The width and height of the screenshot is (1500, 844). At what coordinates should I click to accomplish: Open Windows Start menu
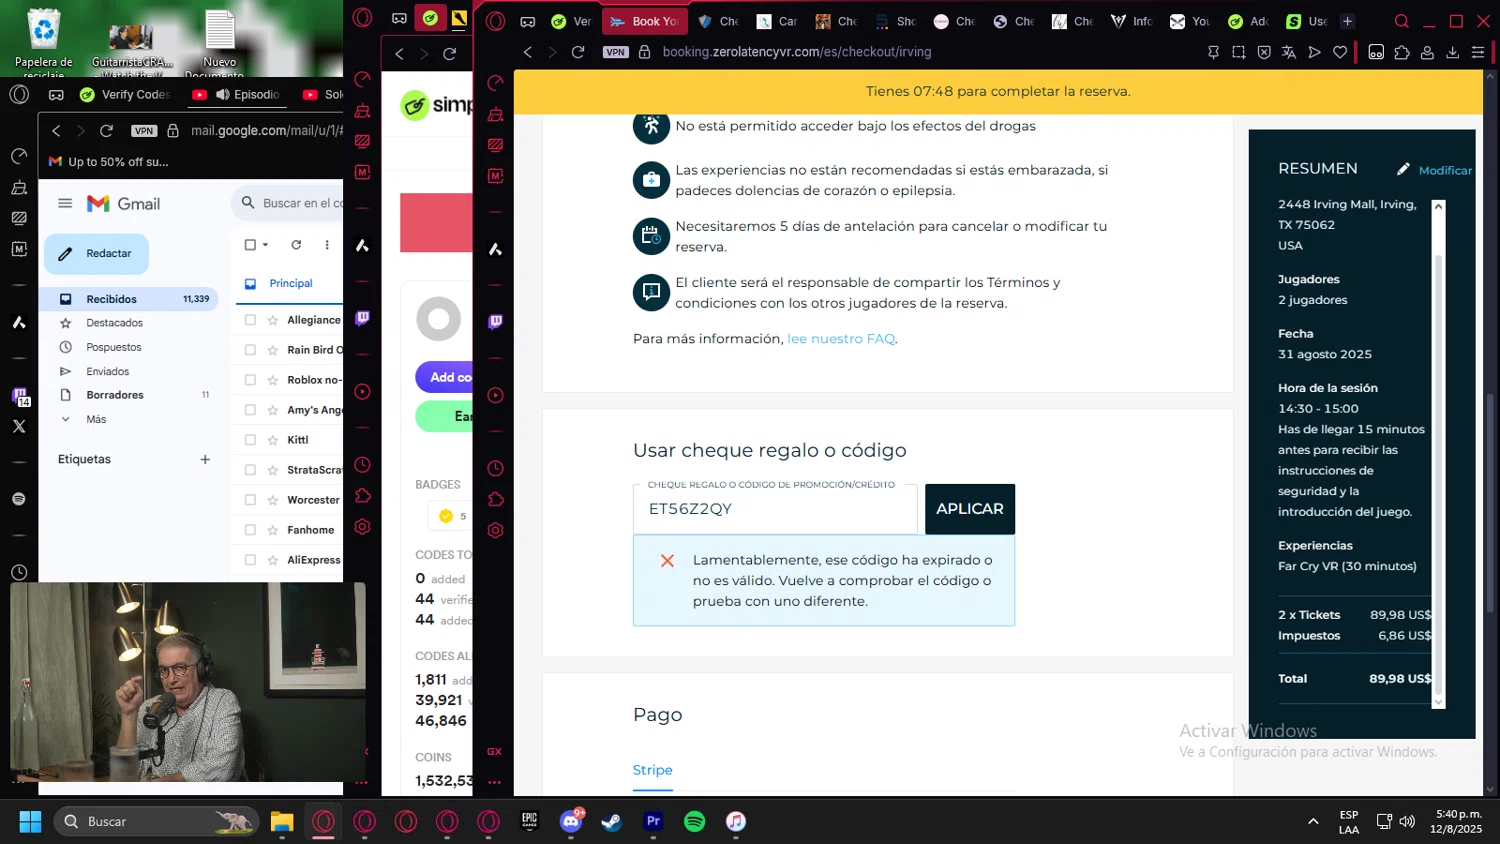pyautogui.click(x=30, y=822)
